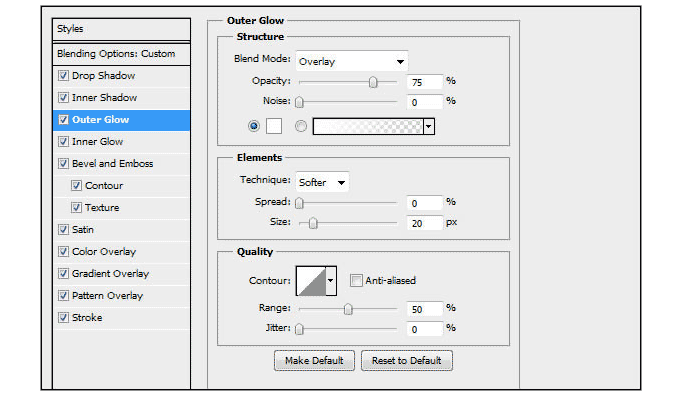Enable the Anti-aliased checkbox
The width and height of the screenshot is (680, 414).
(357, 281)
